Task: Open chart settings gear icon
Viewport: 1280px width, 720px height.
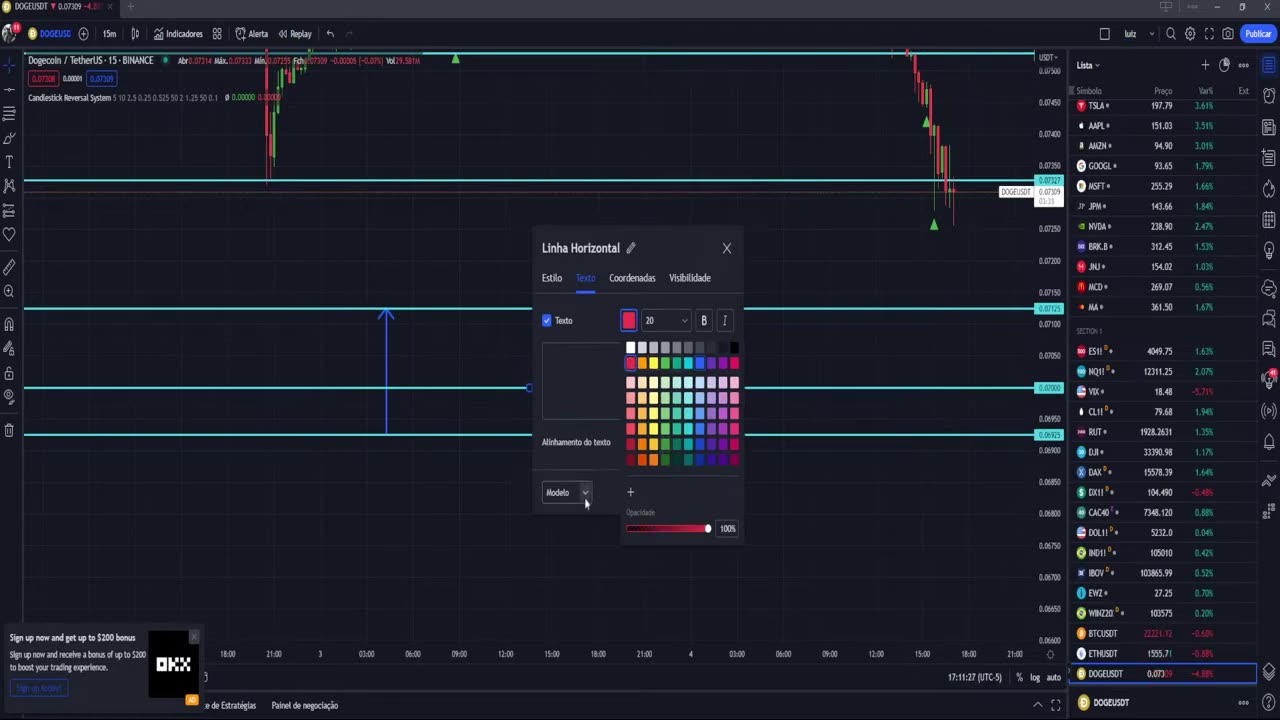Action: (1190, 34)
